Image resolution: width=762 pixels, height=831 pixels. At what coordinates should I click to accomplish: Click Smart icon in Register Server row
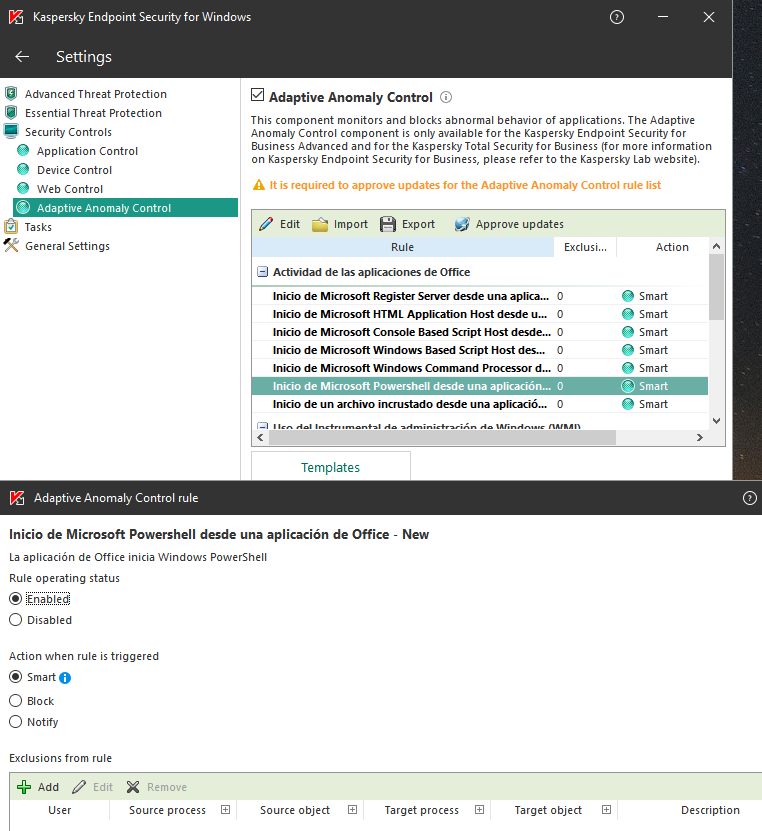[628, 296]
